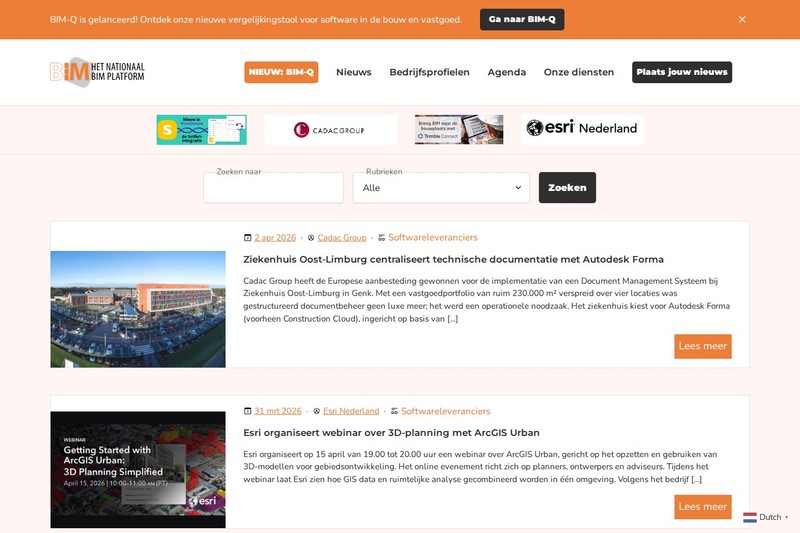
Task: Open the Cadac Group sponsor logo
Action: click(x=330, y=130)
